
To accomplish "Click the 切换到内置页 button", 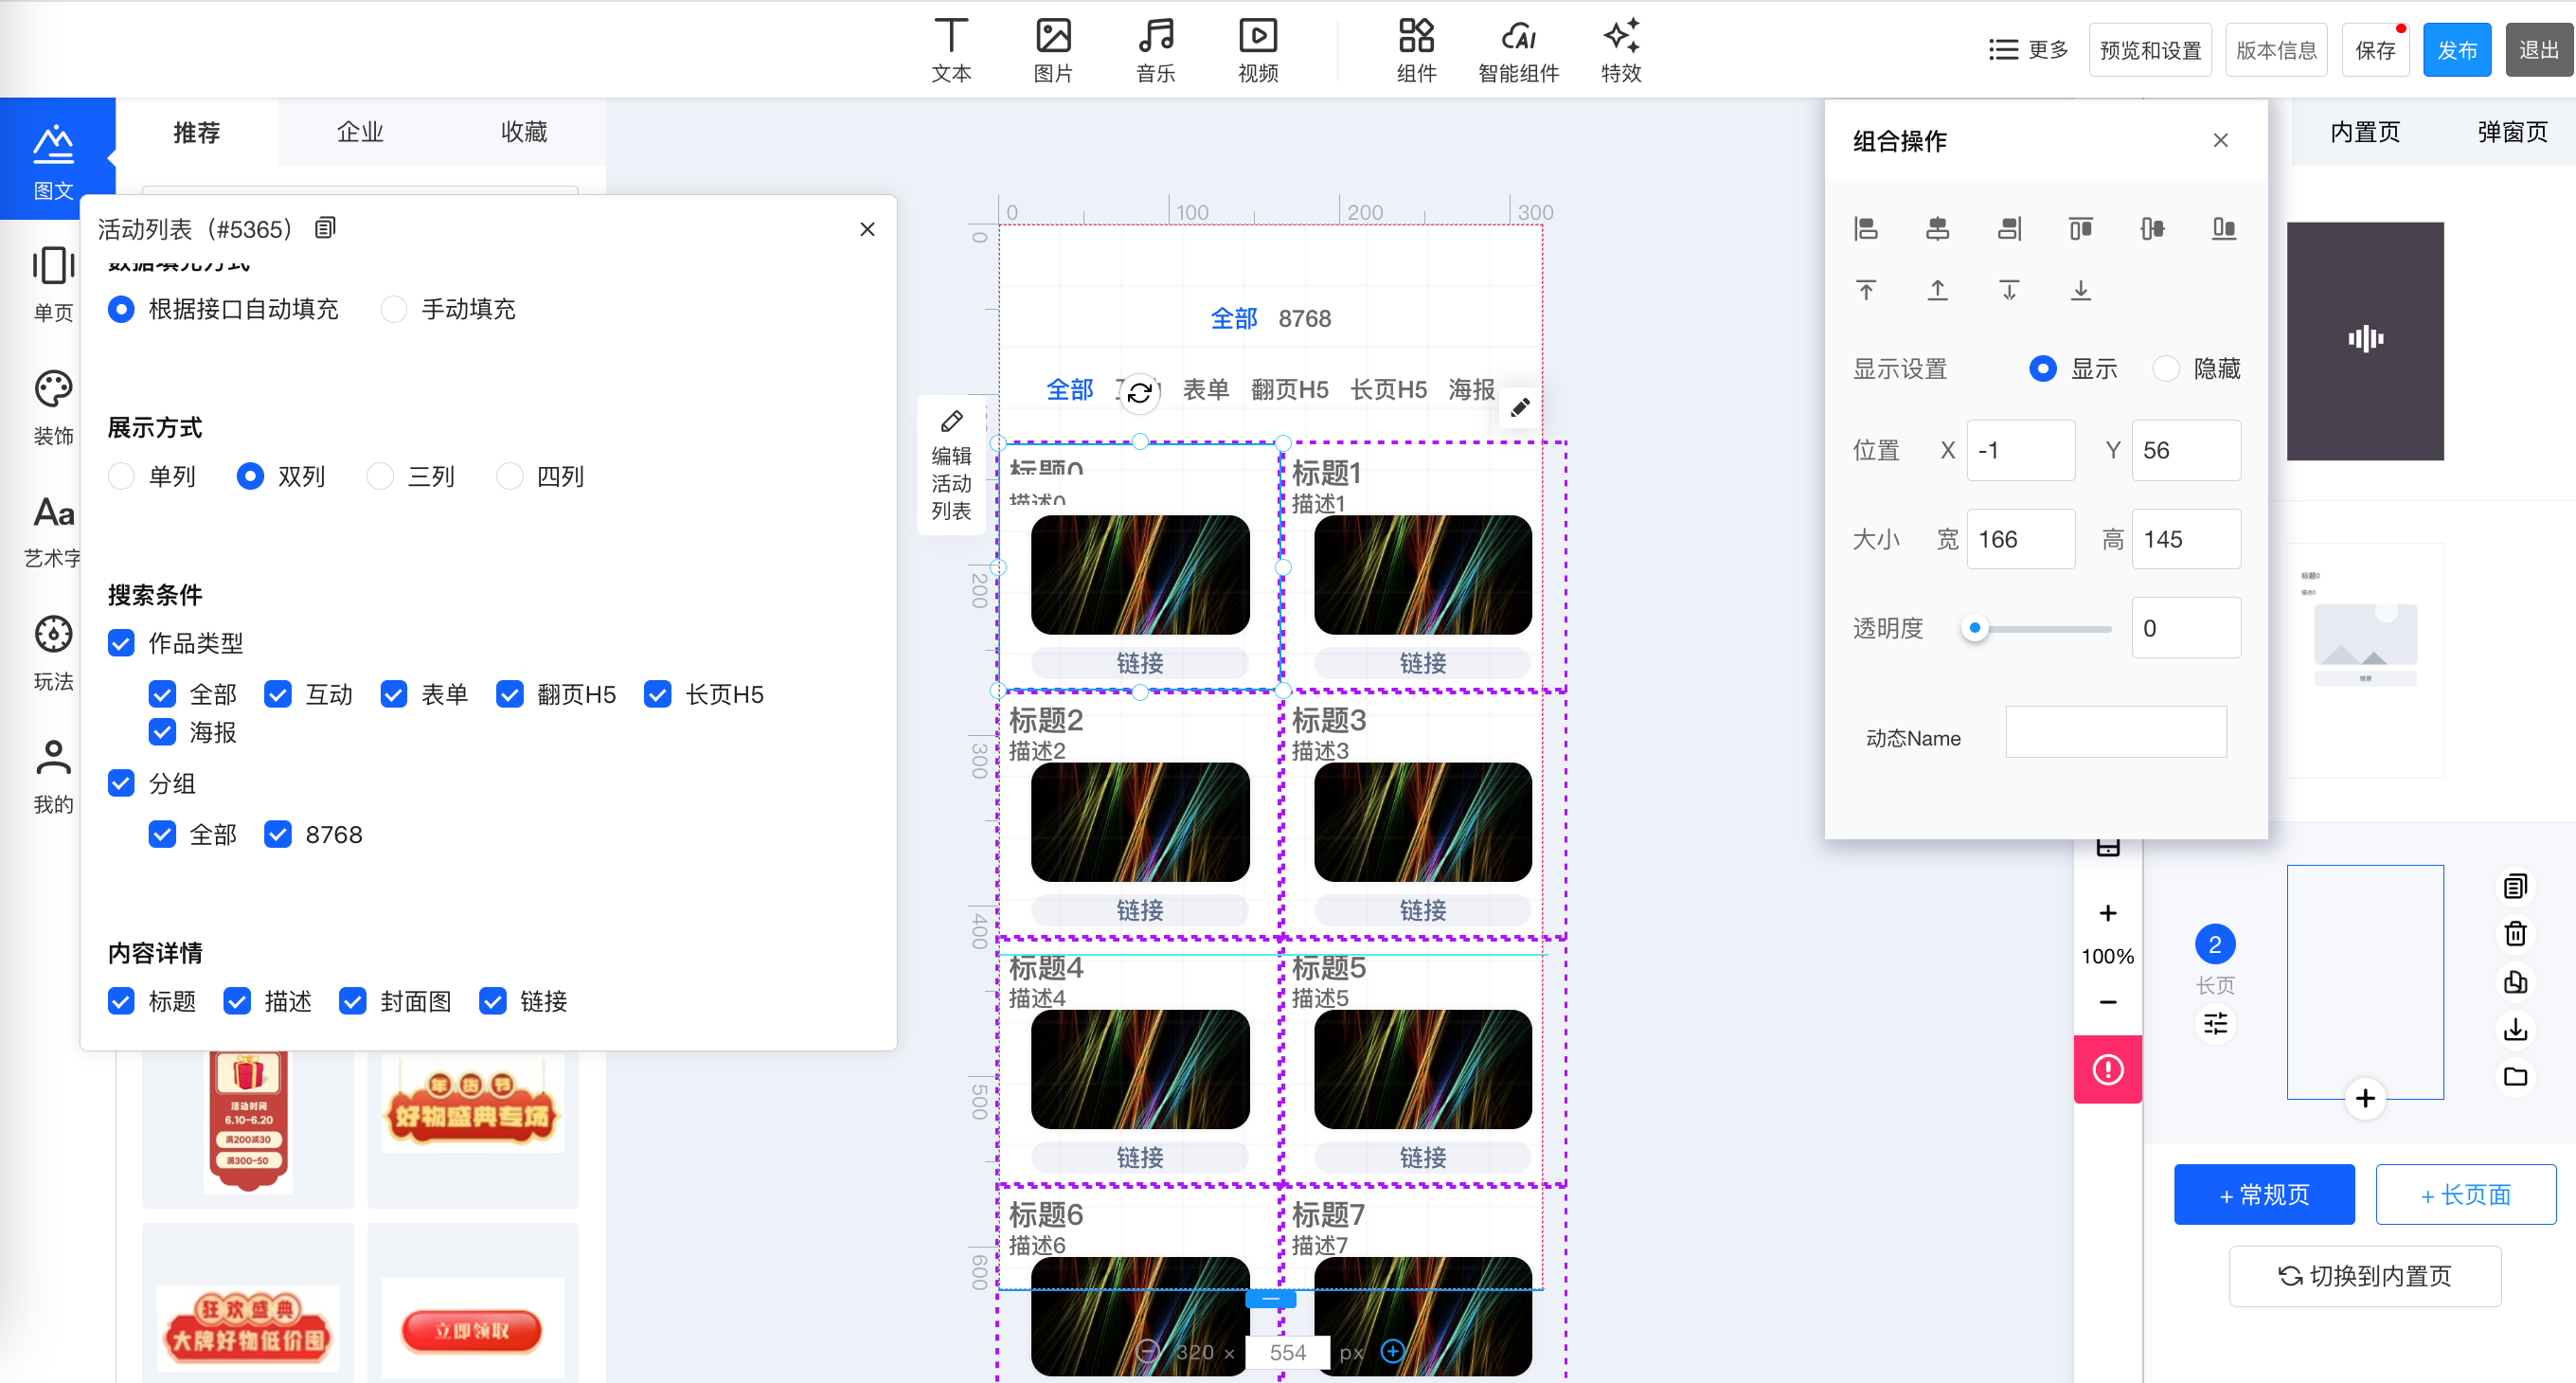I will (x=2365, y=1276).
